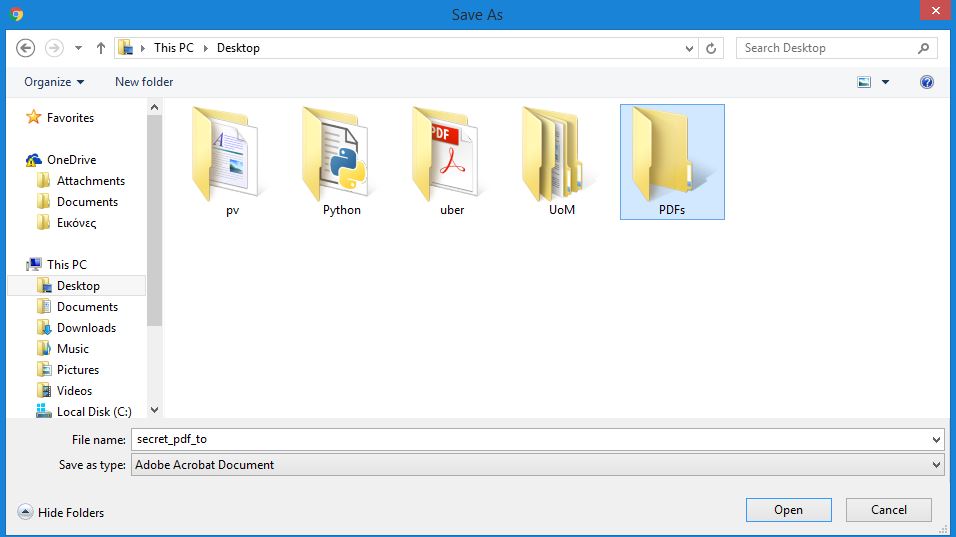
Task: Go back with the left arrow button
Action: (x=26, y=48)
